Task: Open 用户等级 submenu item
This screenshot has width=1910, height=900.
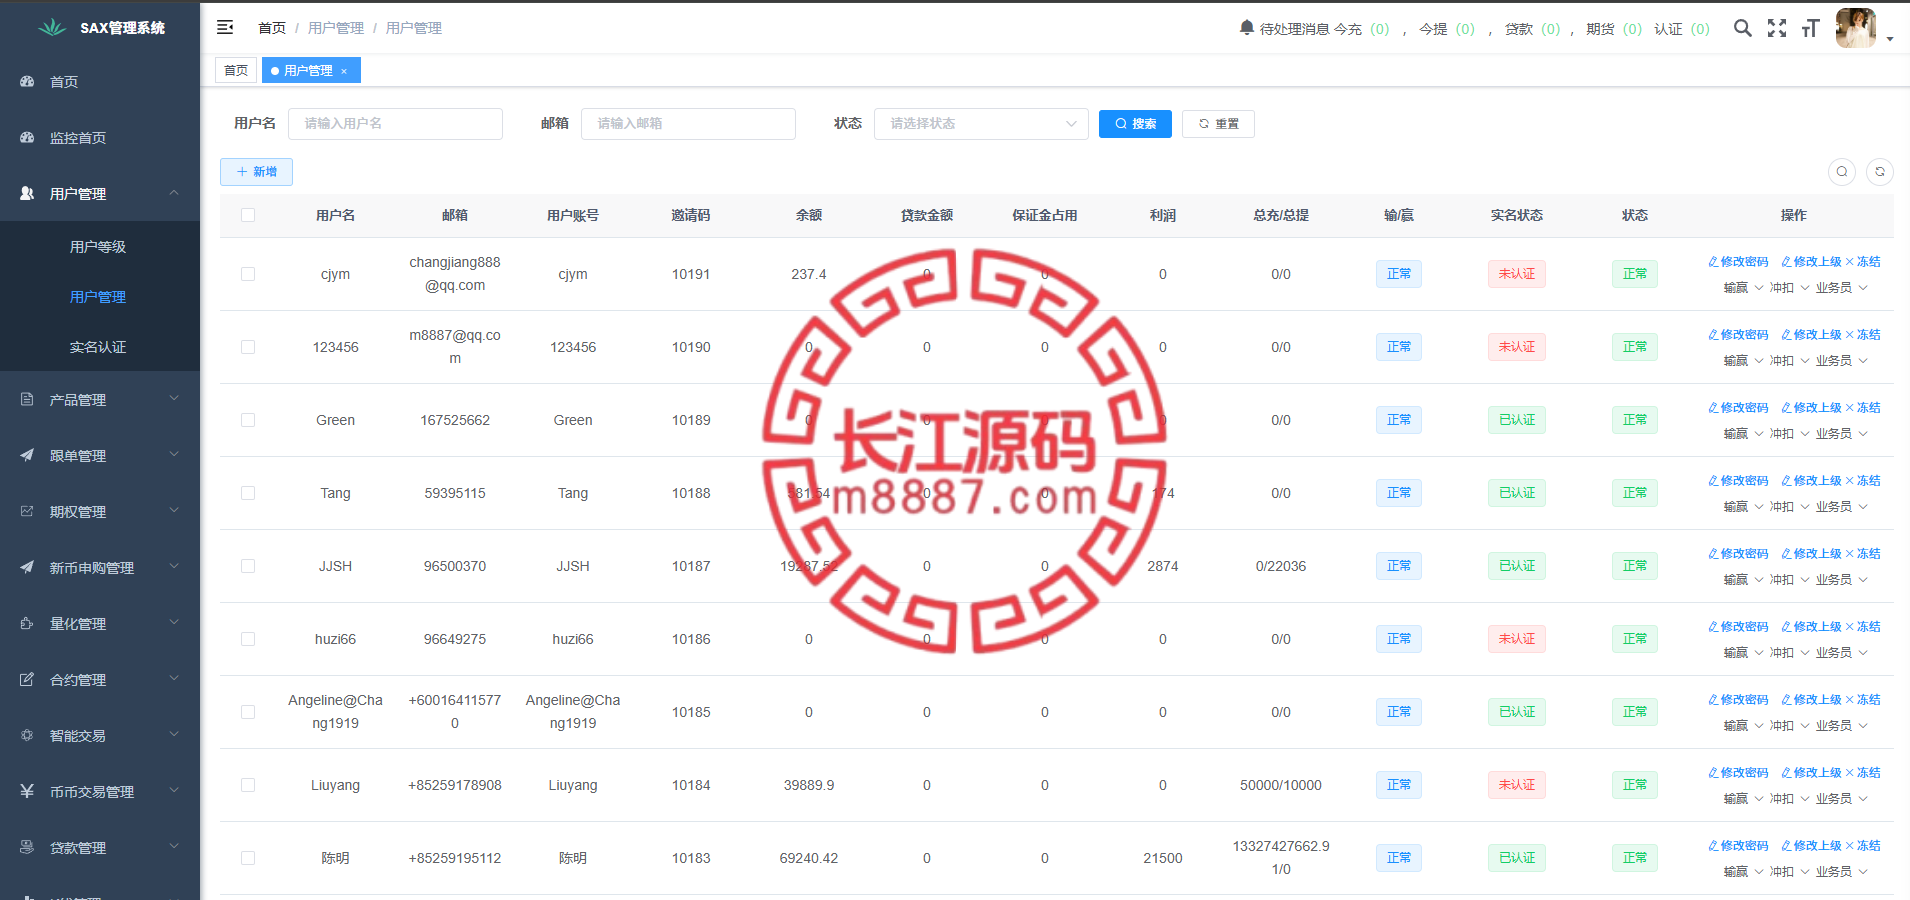Action: pyautogui.click(x=98, y=247)
